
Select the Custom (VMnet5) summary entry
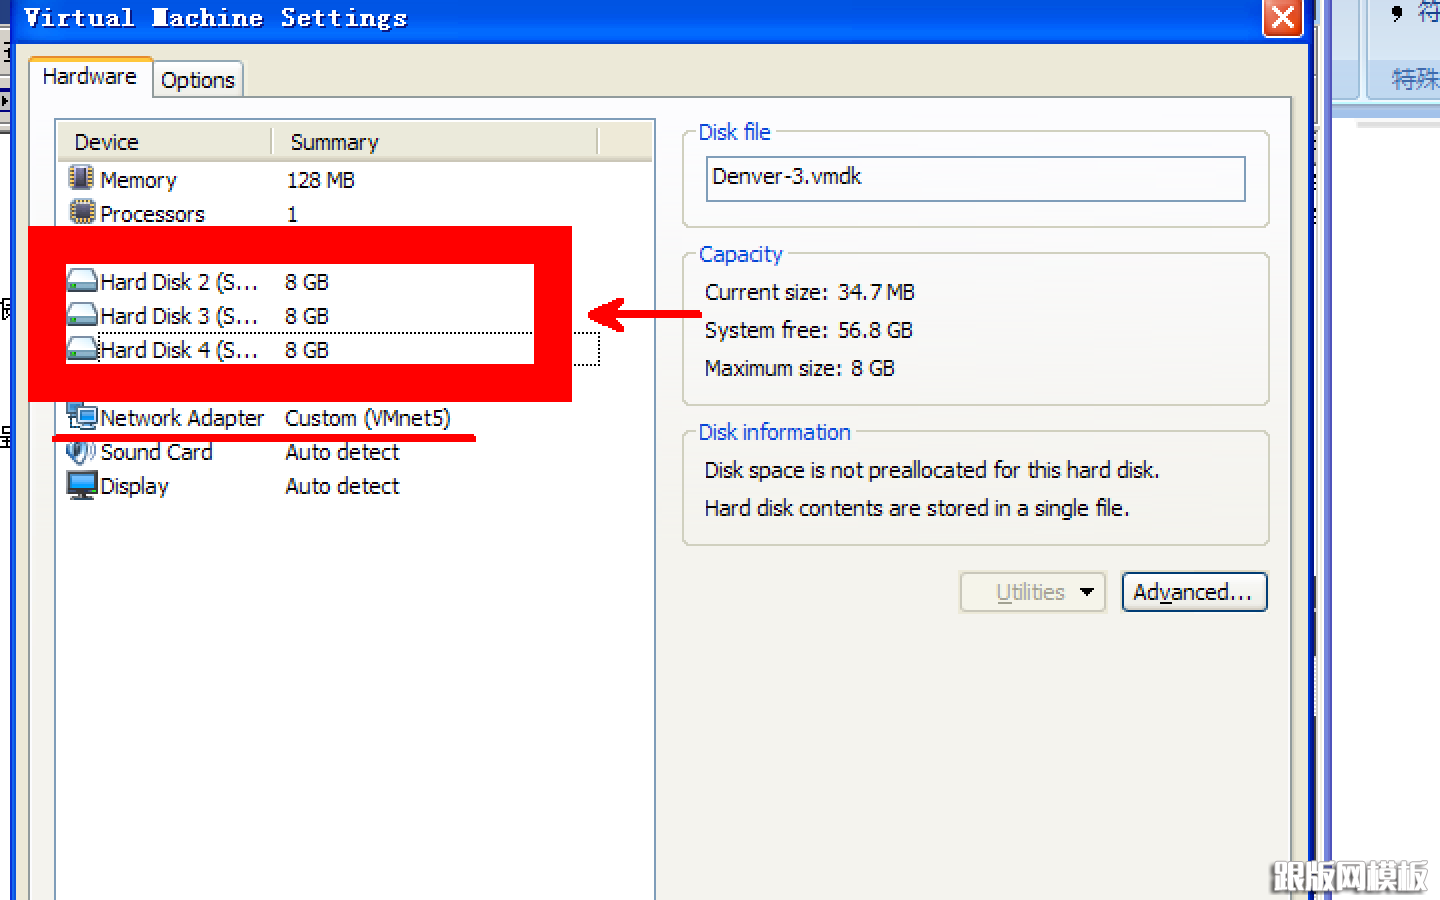(x=368, y=418)
